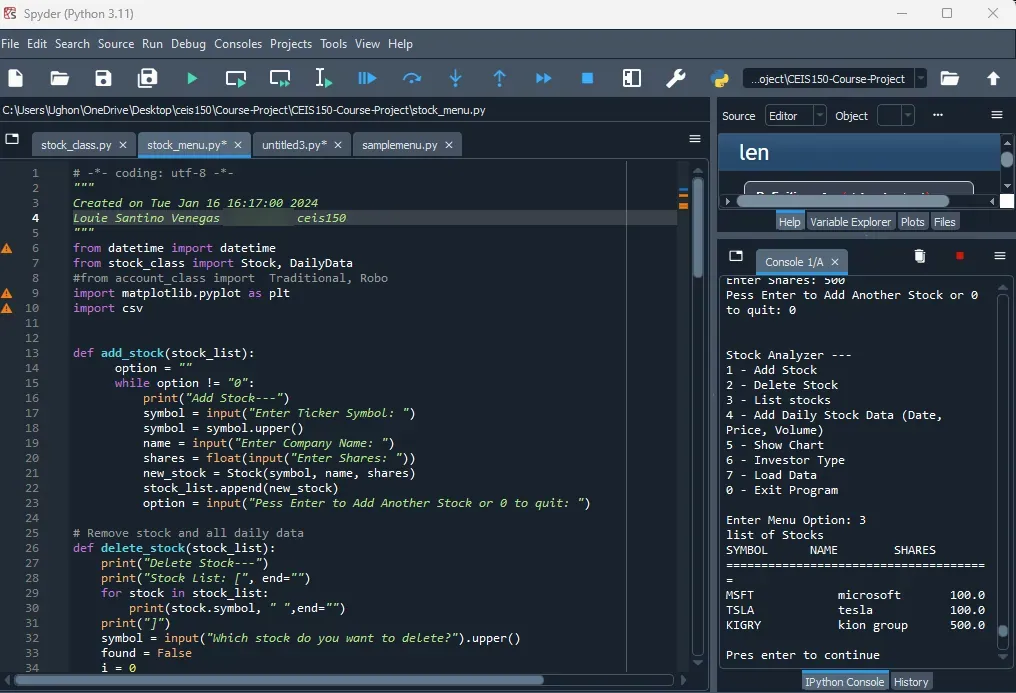
Task: Select the Help pane tab
Action: point(789,222)
